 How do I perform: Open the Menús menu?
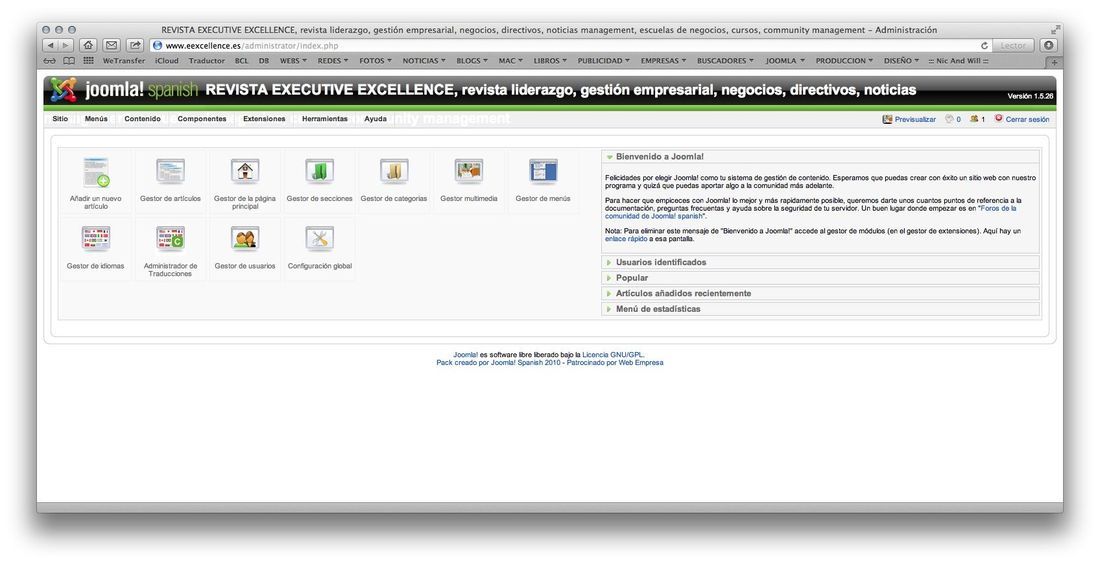point(96,119)
